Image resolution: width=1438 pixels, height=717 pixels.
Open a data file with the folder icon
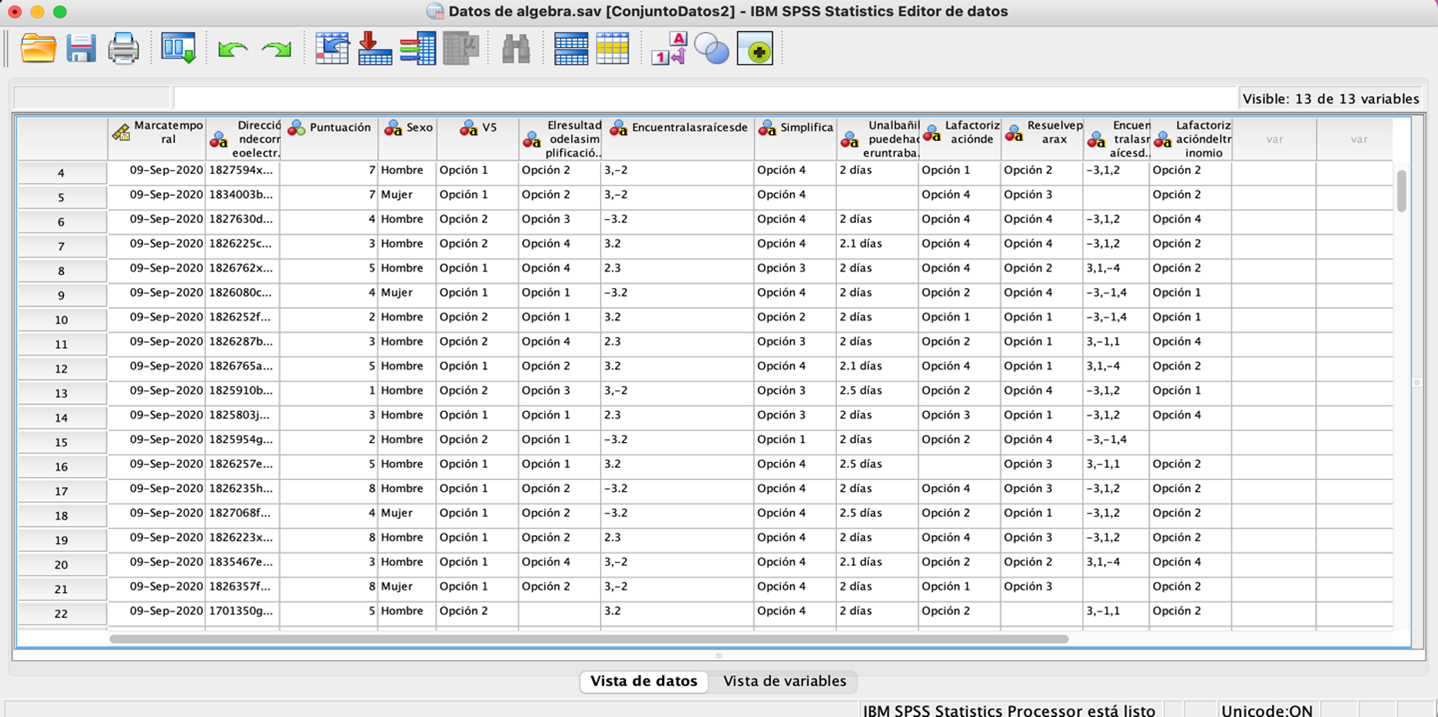[38, 48]
